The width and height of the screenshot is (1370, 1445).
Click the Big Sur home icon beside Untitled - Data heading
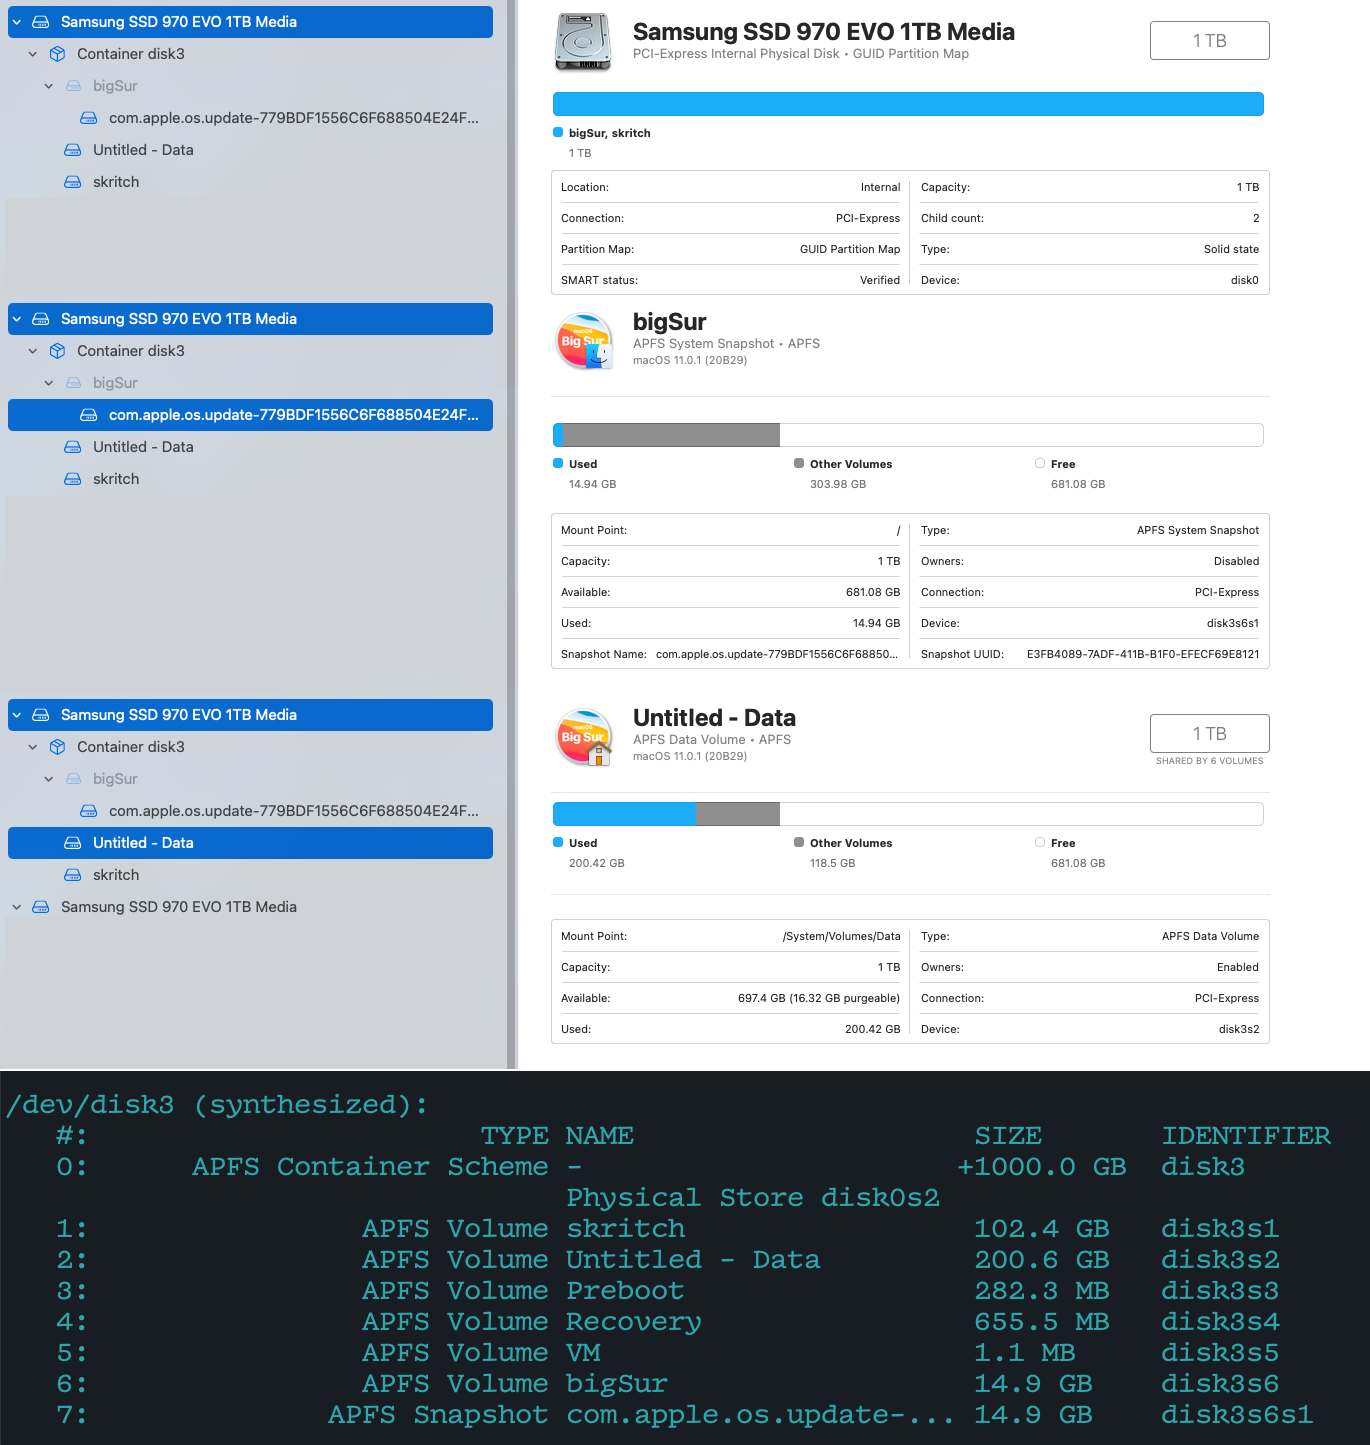click(585, 737)
